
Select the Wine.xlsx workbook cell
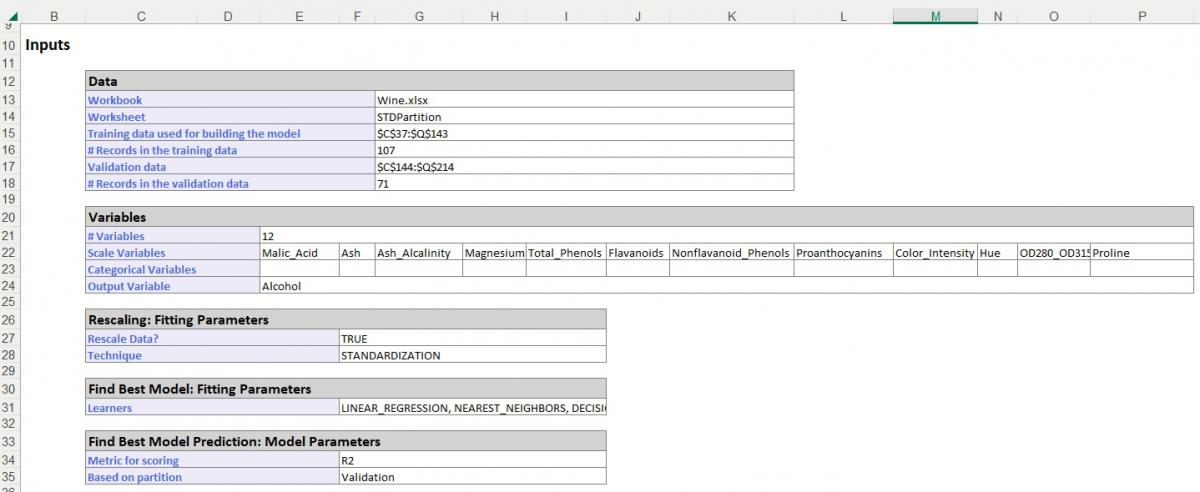click(583, 100)
